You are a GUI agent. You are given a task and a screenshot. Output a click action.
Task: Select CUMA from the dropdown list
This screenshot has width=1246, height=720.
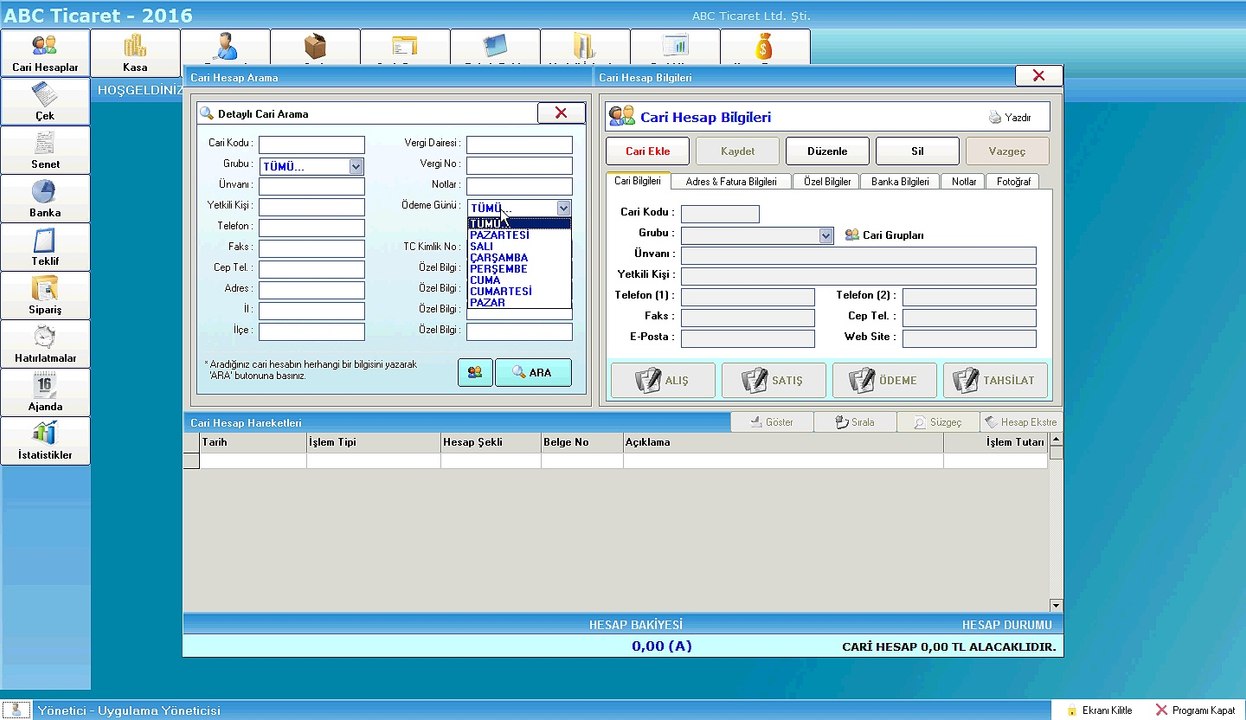click(519, 280)
